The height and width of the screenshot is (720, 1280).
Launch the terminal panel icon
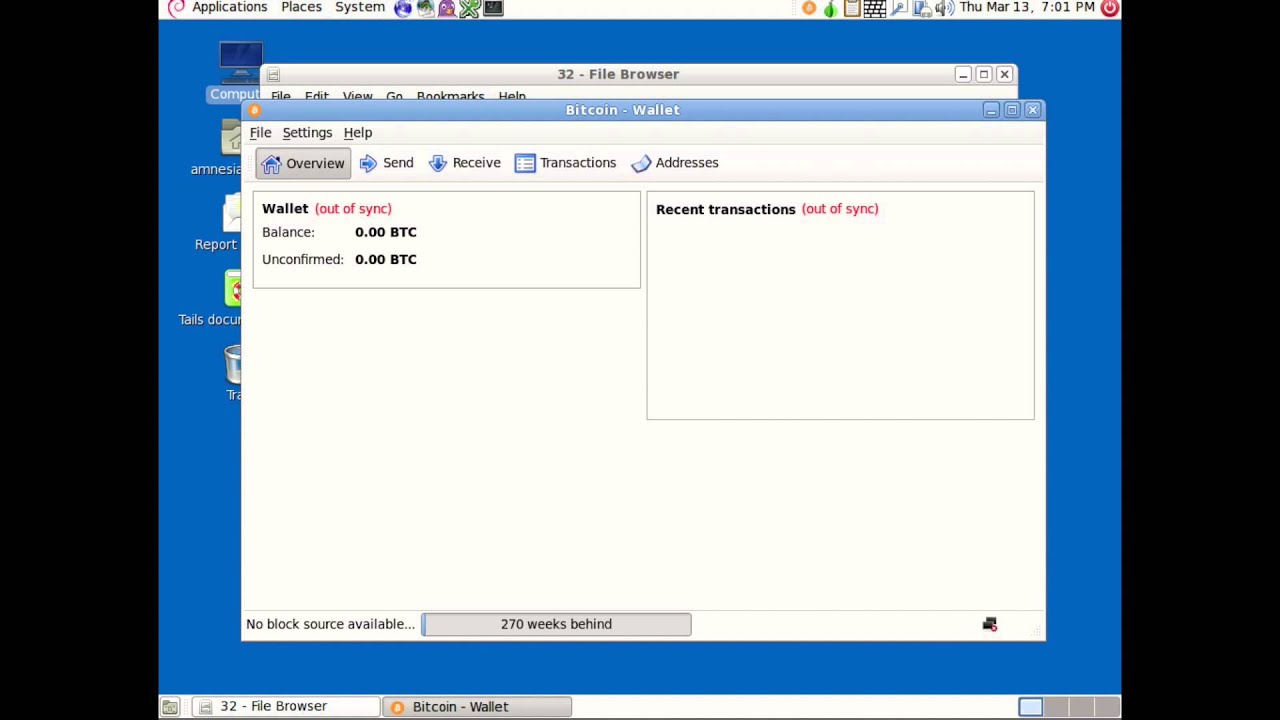[493, 8]
